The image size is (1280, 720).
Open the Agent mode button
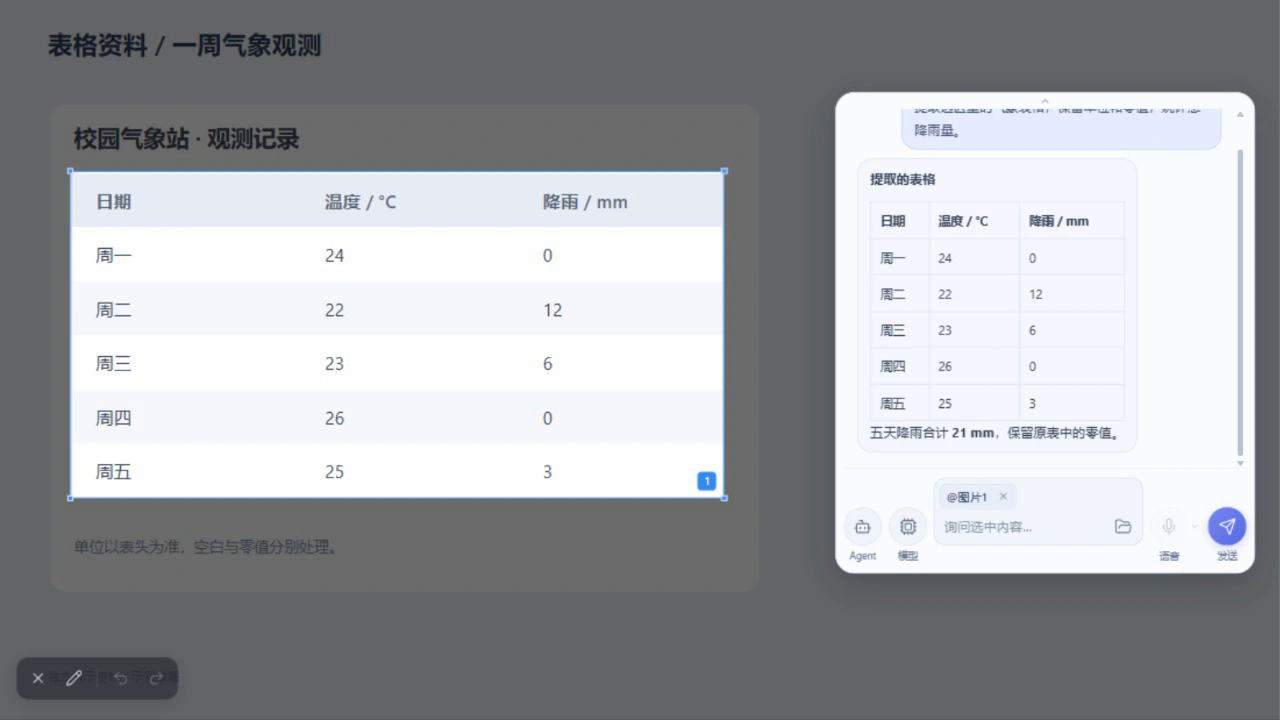point(863,527)
